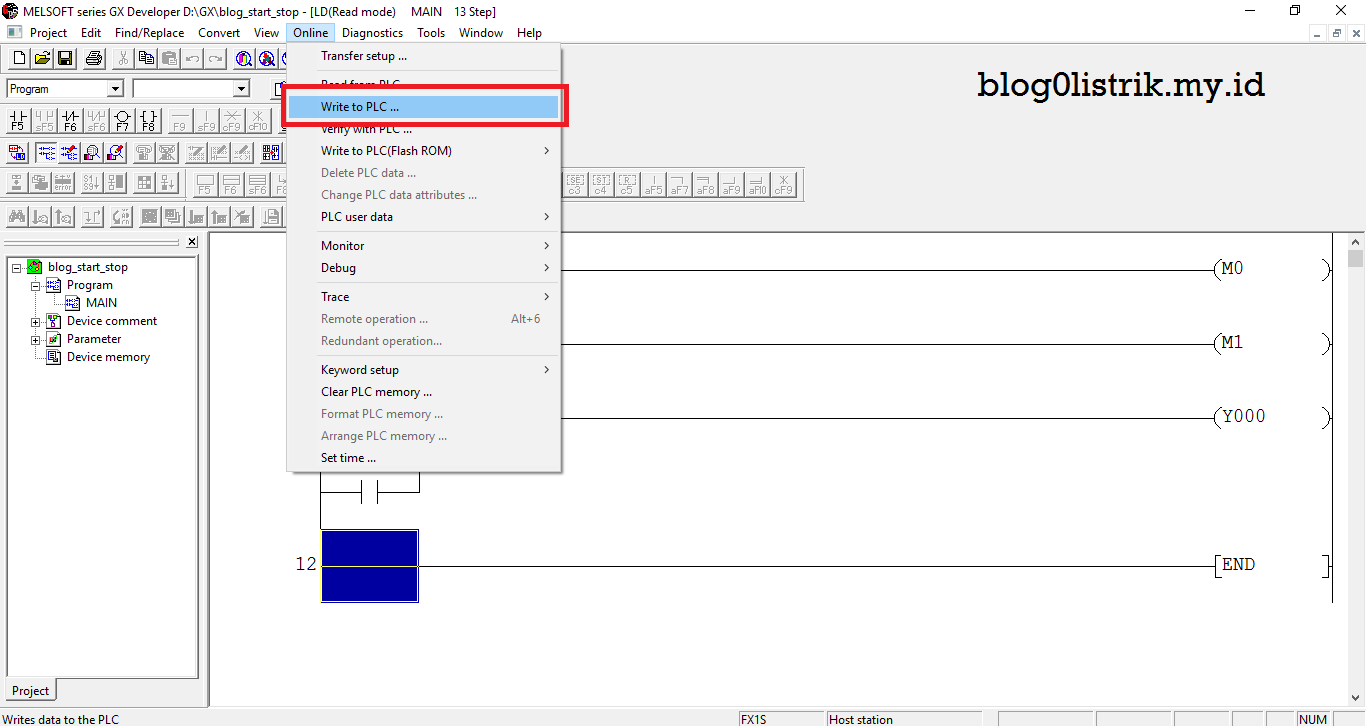Click the Print toolbar icon
Viewport: 1366px width, 726px height.
[x=93, y=58]
